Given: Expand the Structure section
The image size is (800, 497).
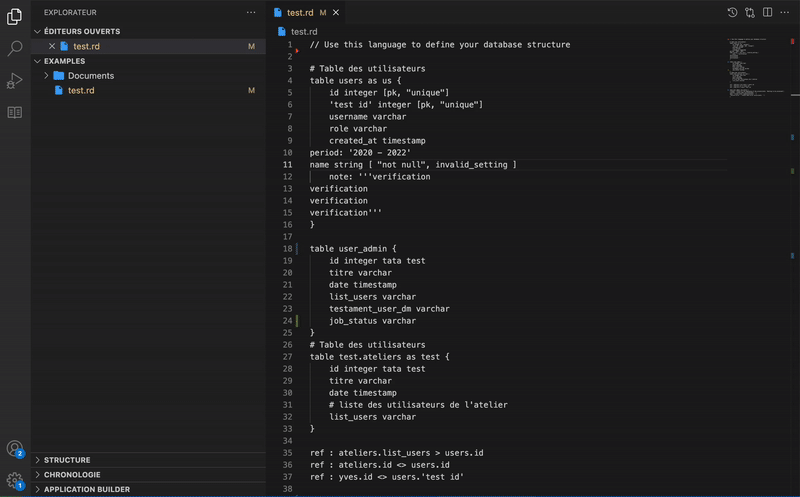Looking at the screenshot, I should (x=37, y=460).
